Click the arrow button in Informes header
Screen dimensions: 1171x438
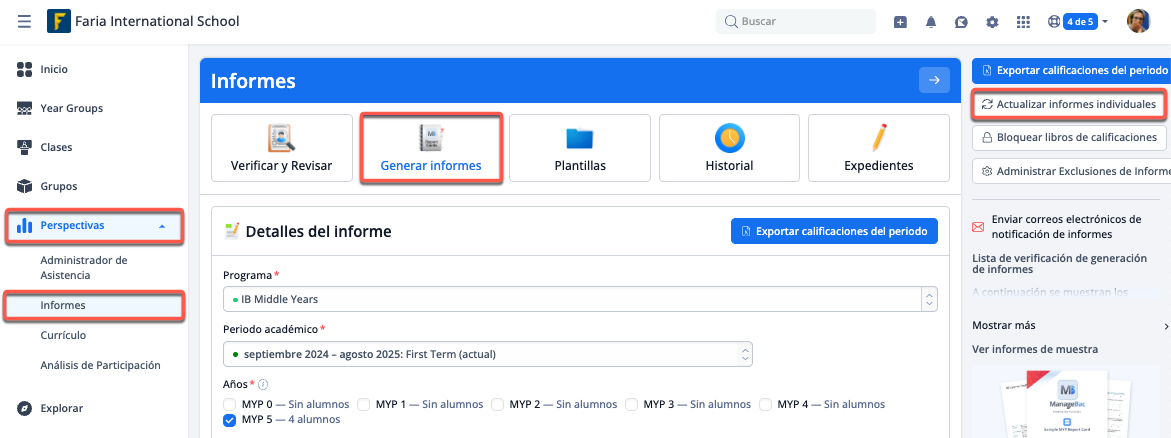pos(934,81)
